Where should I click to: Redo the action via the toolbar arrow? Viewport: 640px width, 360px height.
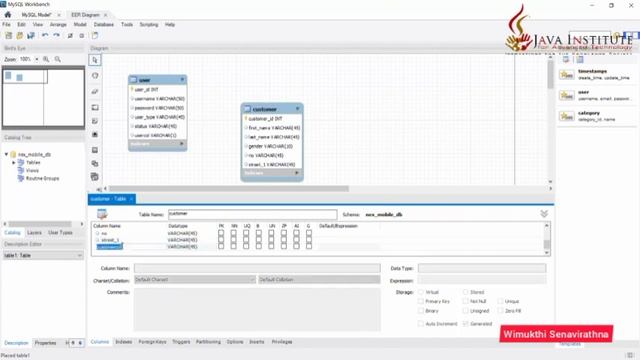click(x=56, y=36)
